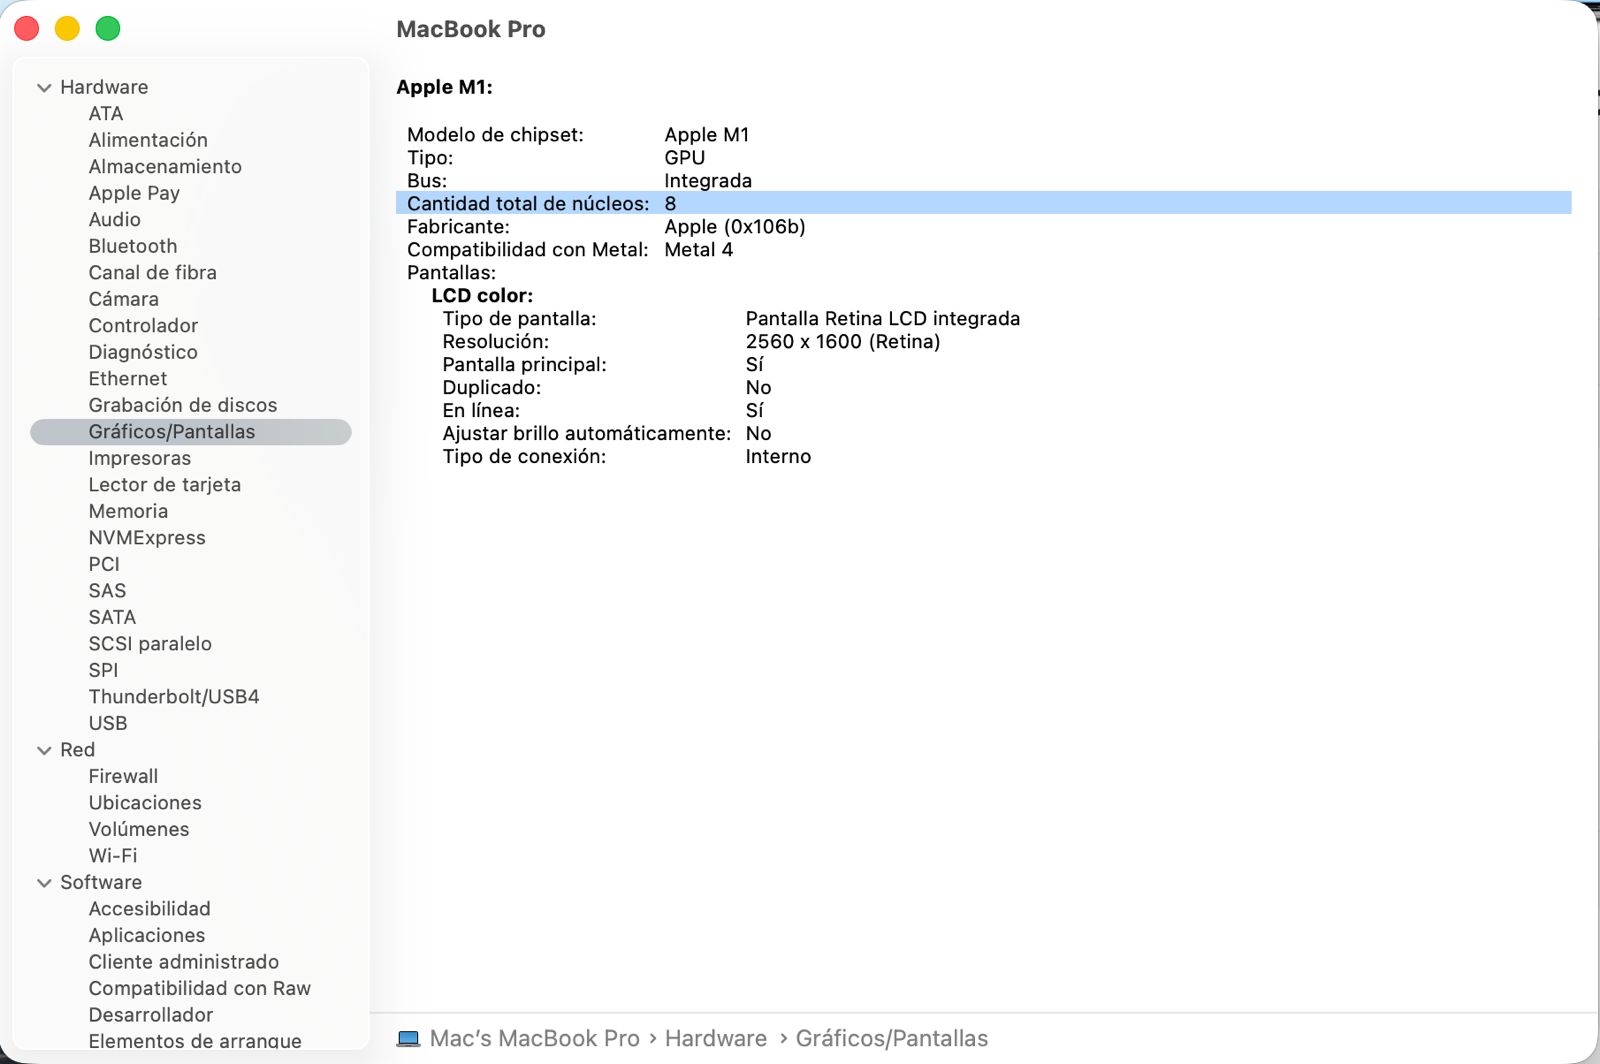Viewport: 1600px width, 1064px height.
Task: Select SAS in the sidebar
Action: tap(107, 591)
